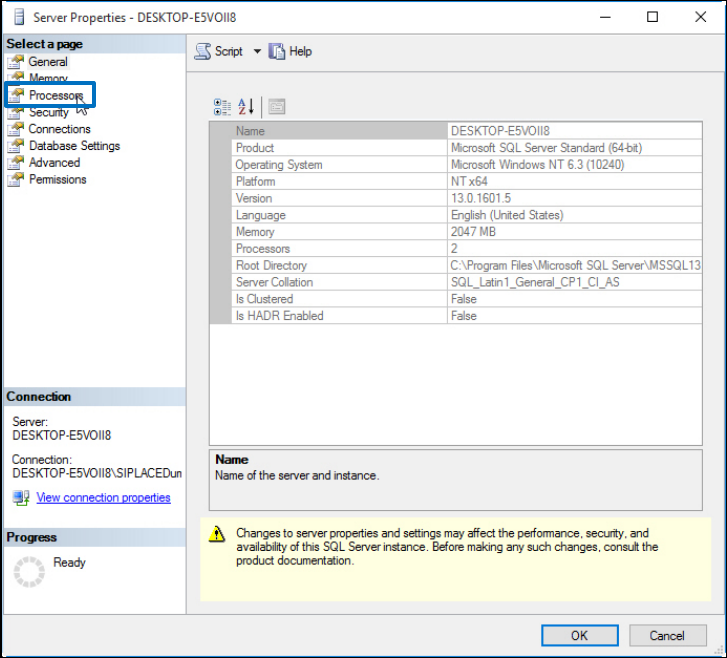Image resolution: width=727 pixels, height=658 pixels.
Task: Go to the Security page
Action: click(49, 112)
